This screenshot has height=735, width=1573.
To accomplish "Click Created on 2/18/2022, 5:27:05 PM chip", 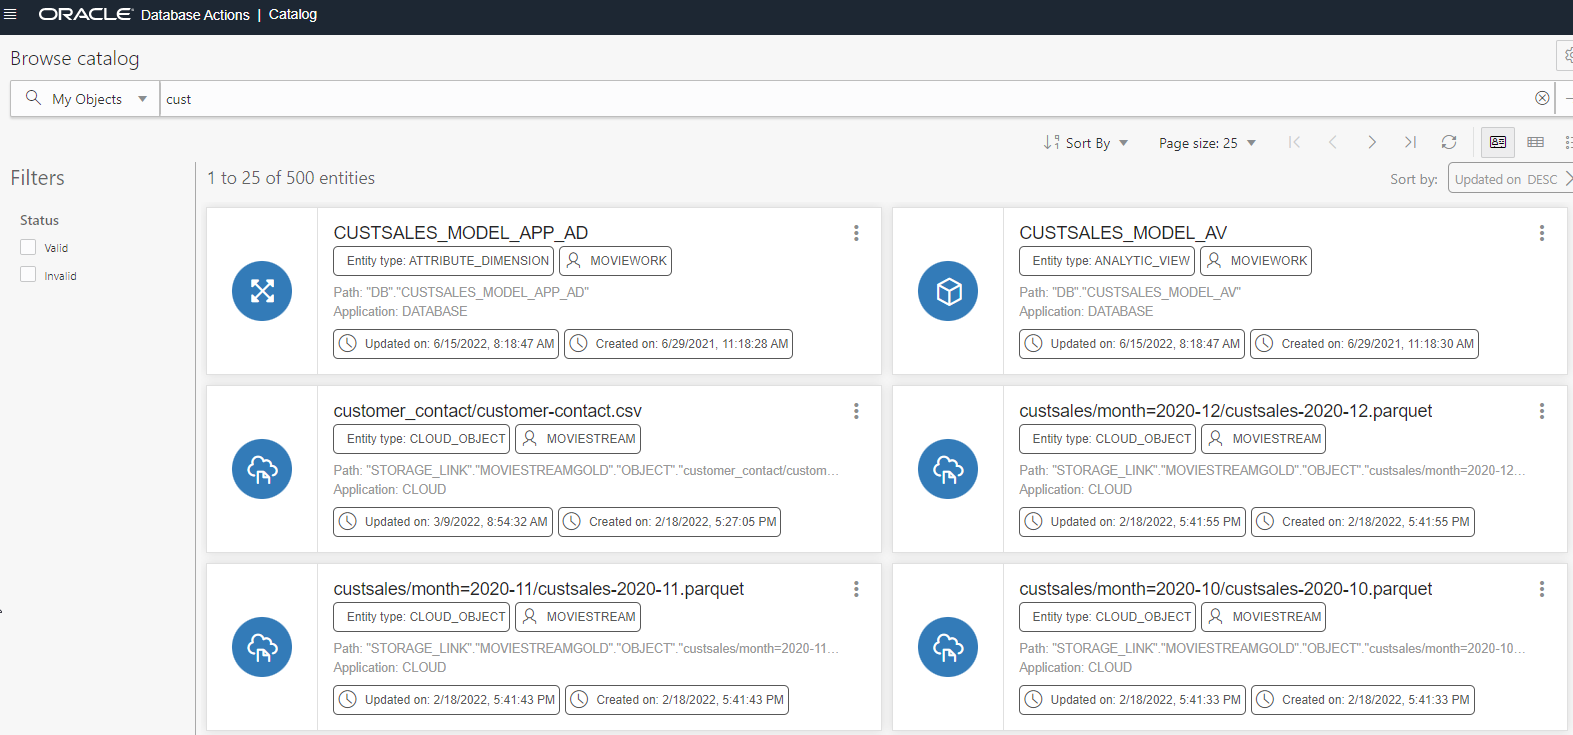I will (x=669, y=522).
